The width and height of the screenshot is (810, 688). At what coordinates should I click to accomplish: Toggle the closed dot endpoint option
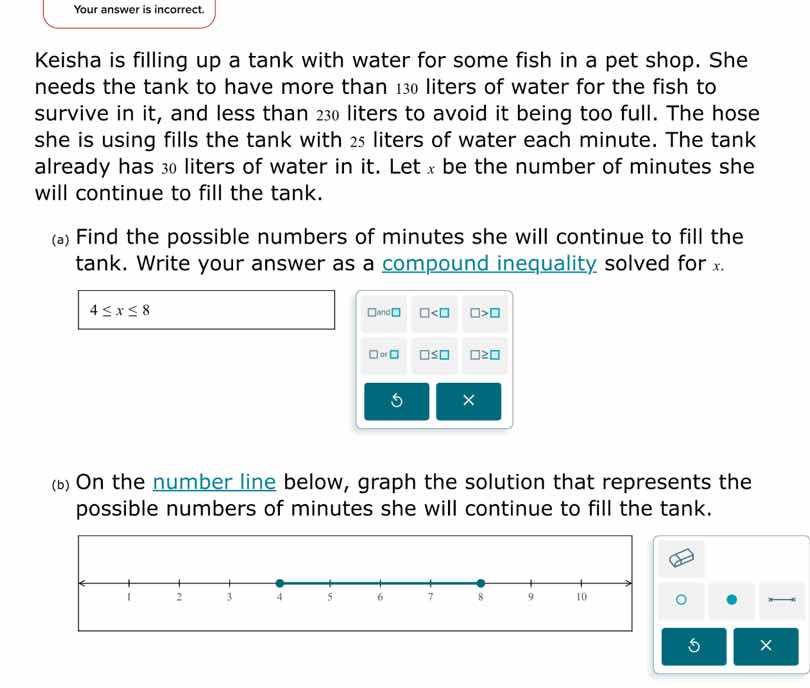(x=731, y=600)
